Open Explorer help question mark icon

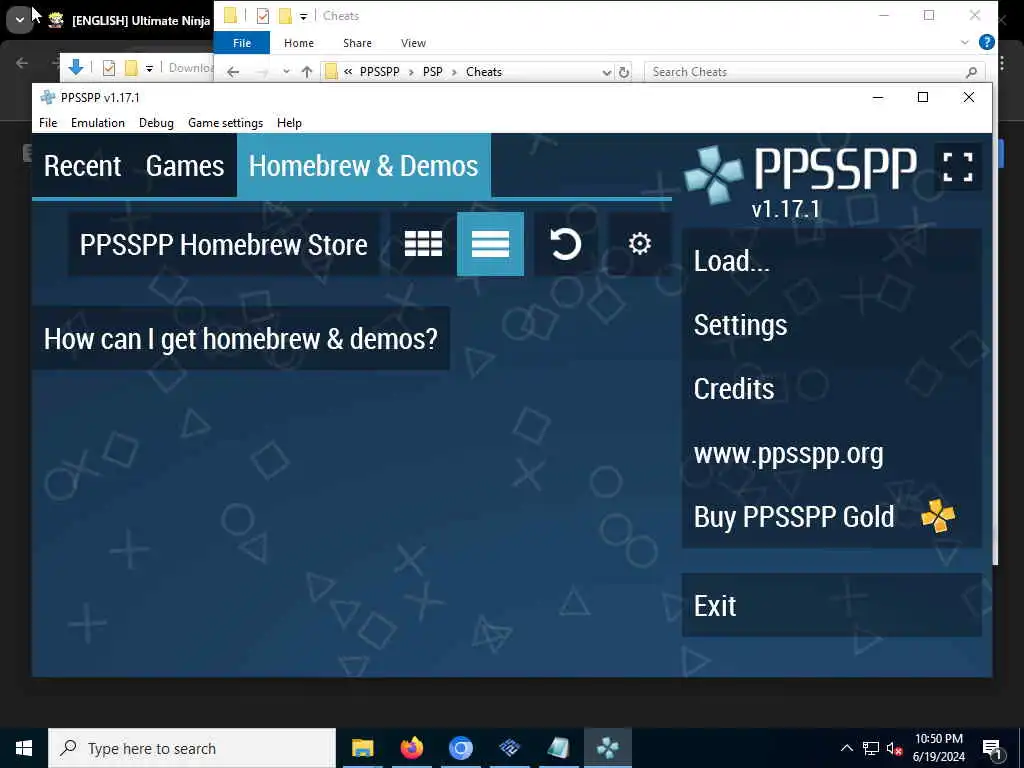pyautogui.click(x=987, y=42)
